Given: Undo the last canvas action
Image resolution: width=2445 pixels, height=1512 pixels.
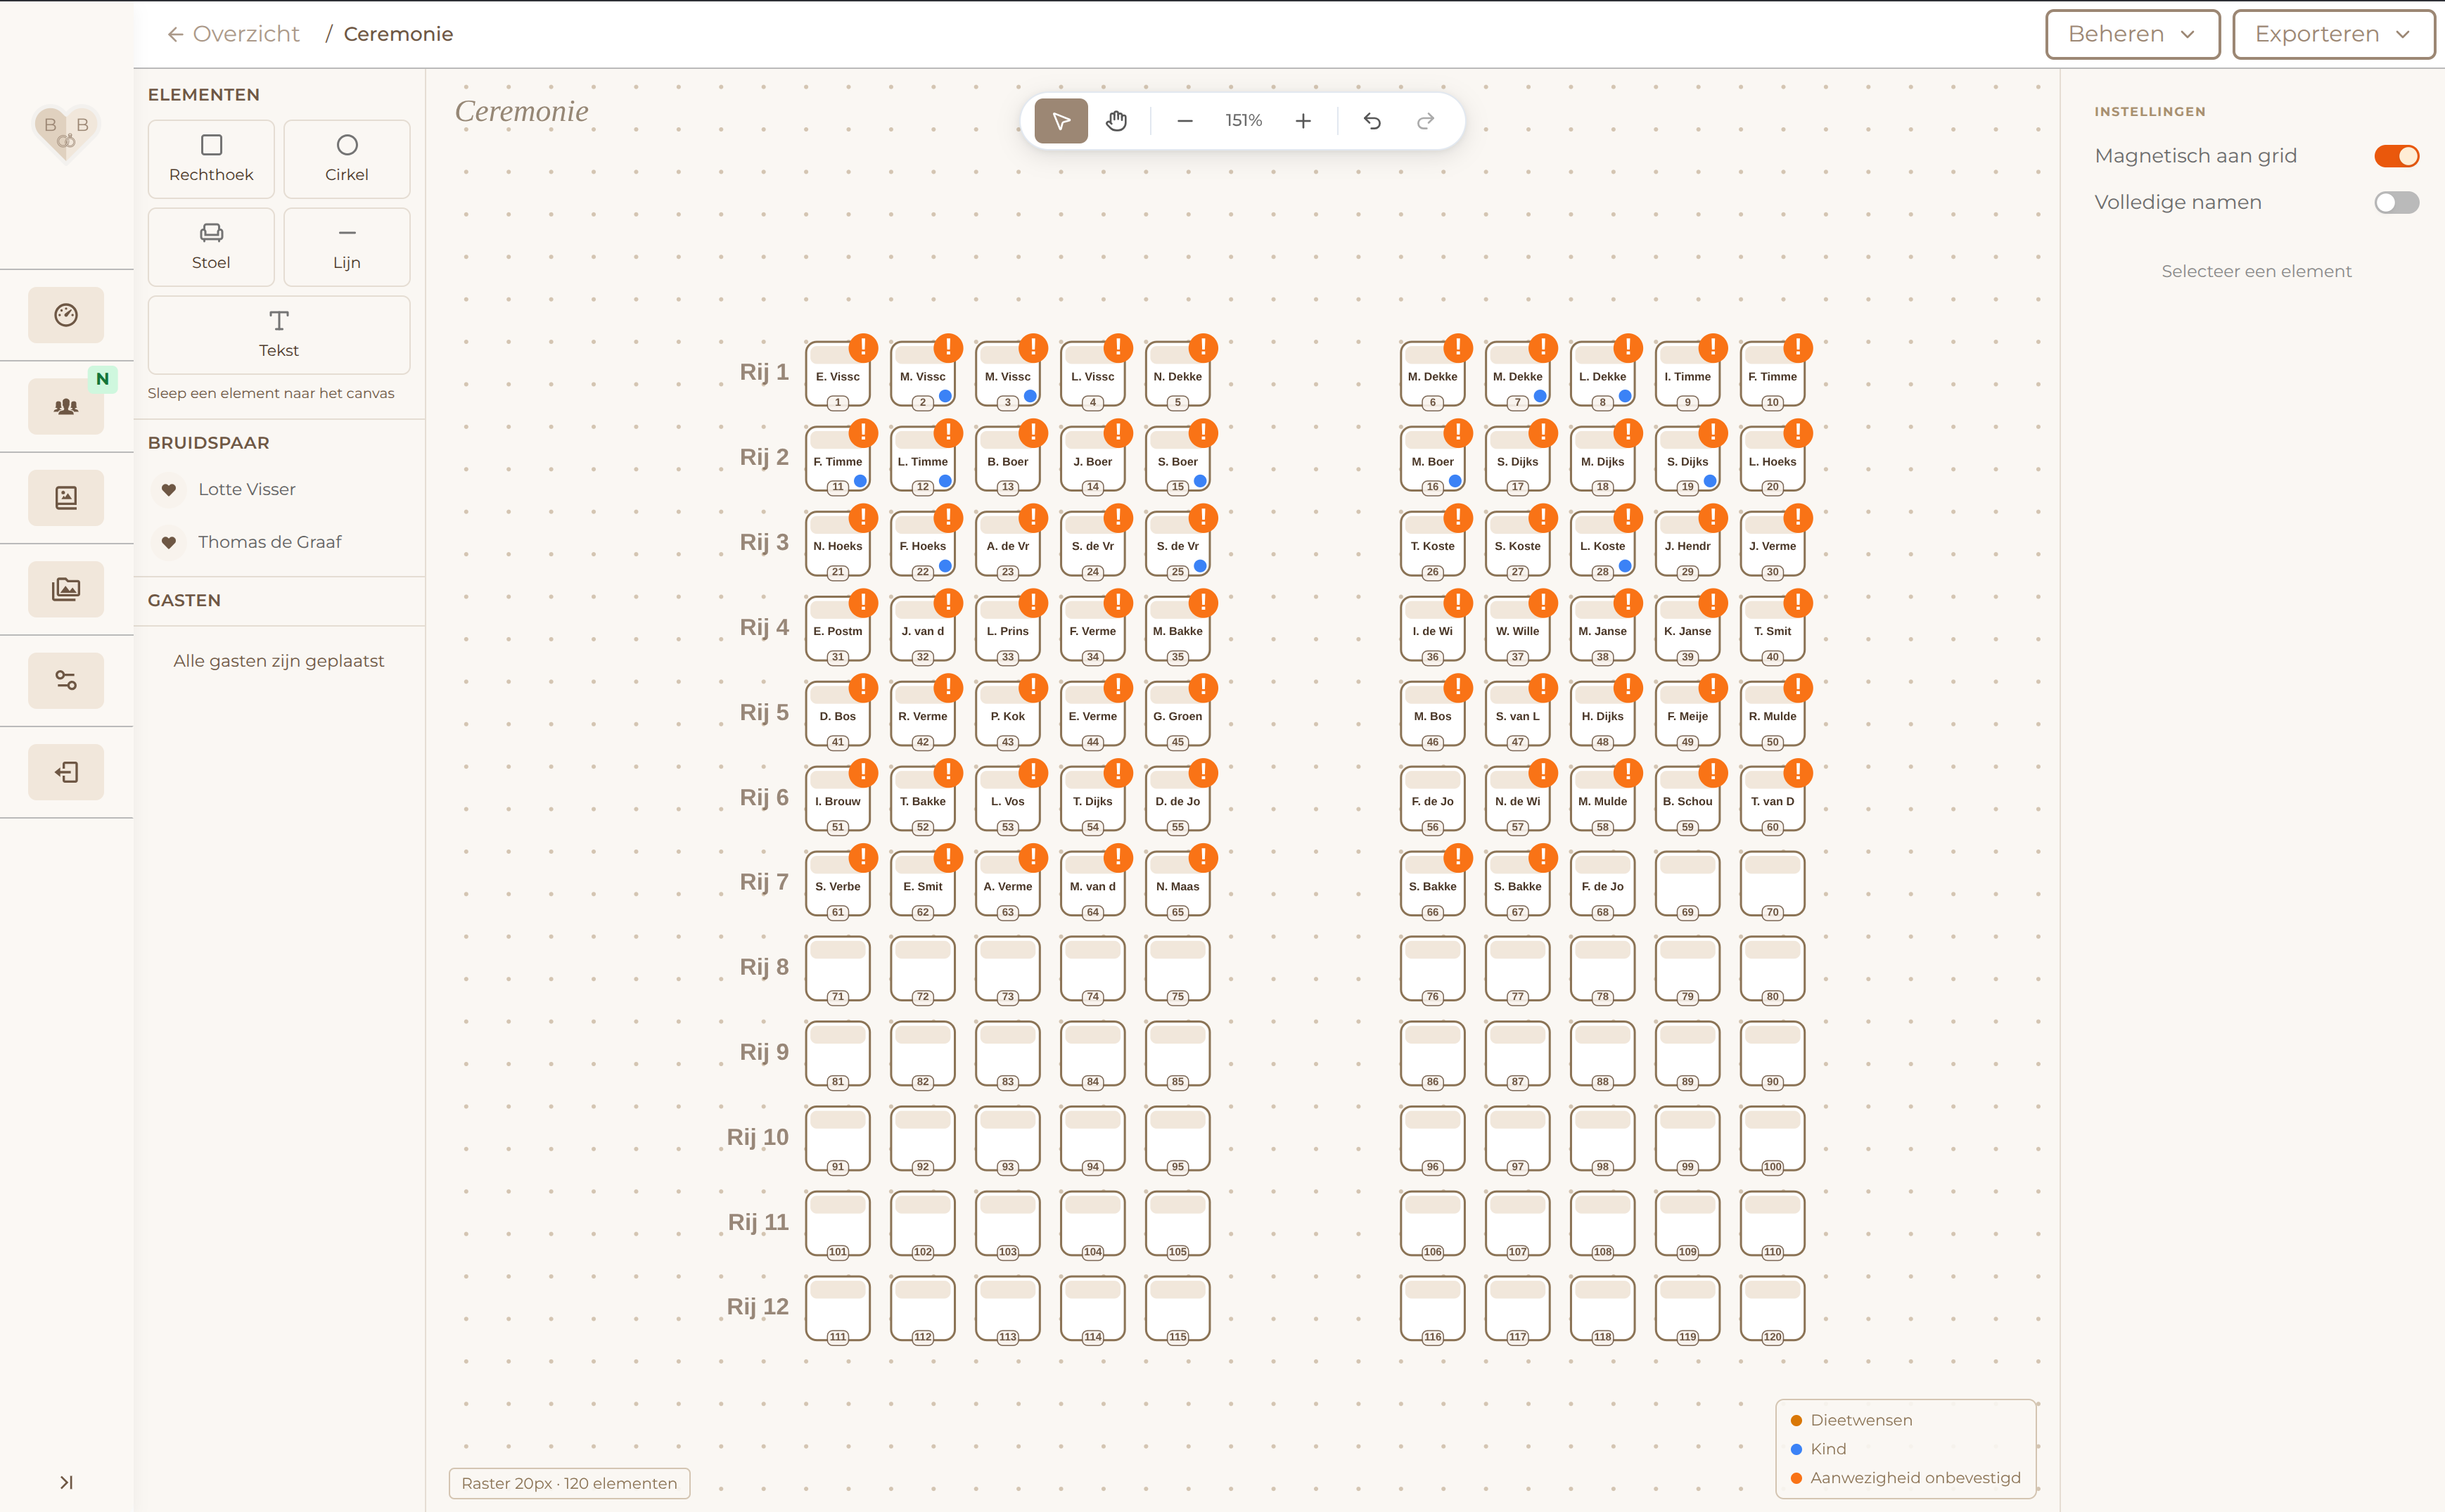Looking at the screenshot, I should [1372, 121].
